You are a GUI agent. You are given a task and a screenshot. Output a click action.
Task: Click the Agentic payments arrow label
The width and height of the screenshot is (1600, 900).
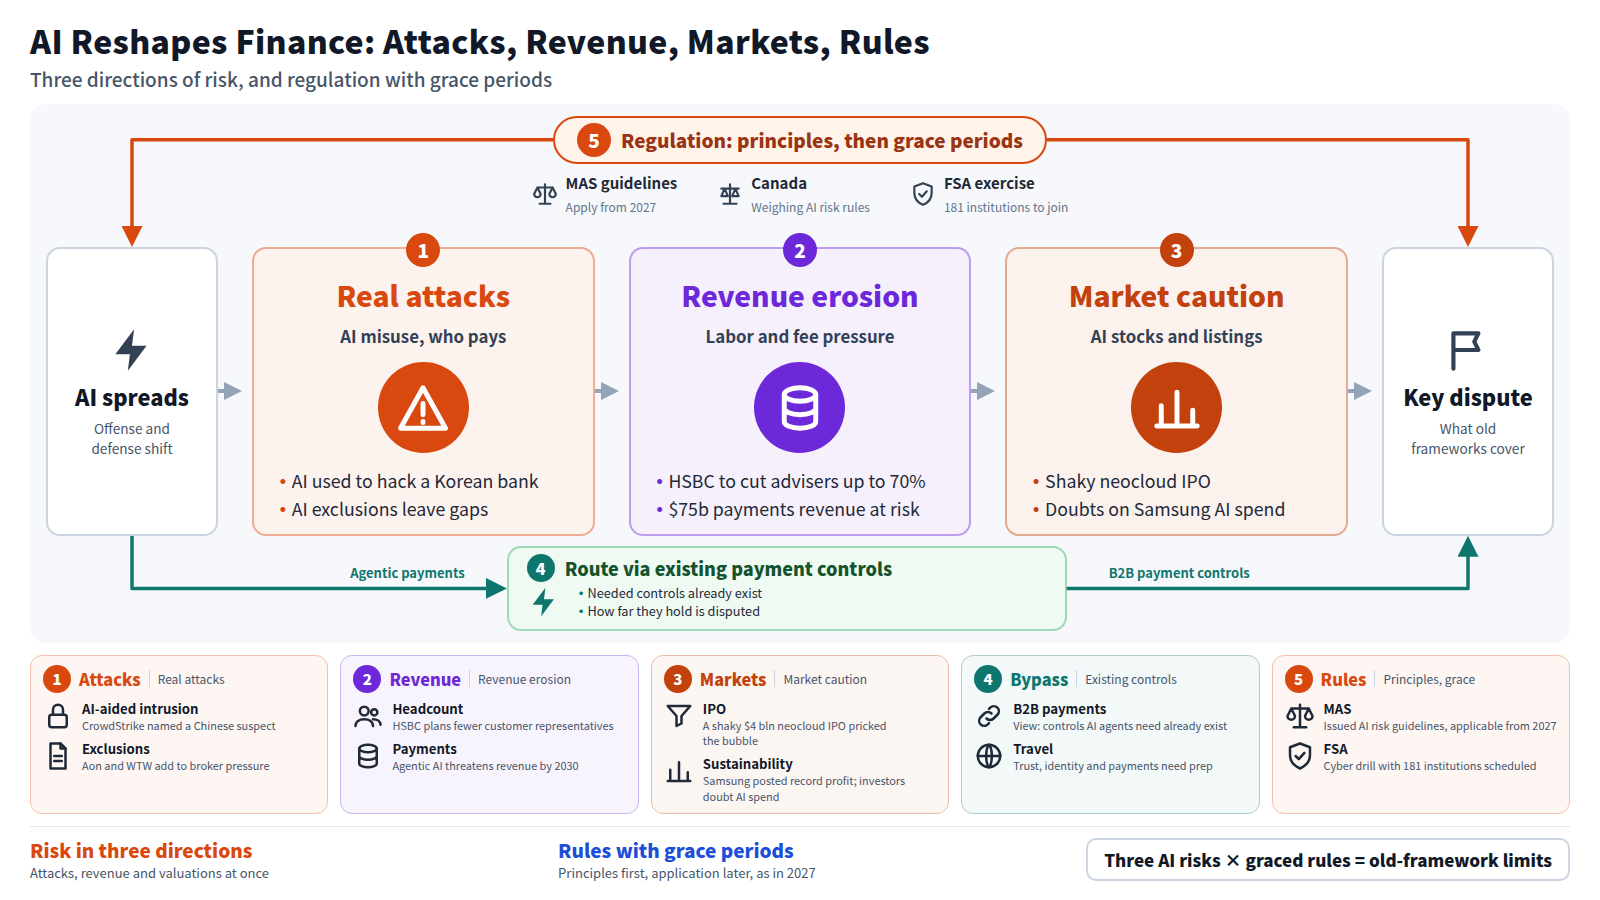407,573
